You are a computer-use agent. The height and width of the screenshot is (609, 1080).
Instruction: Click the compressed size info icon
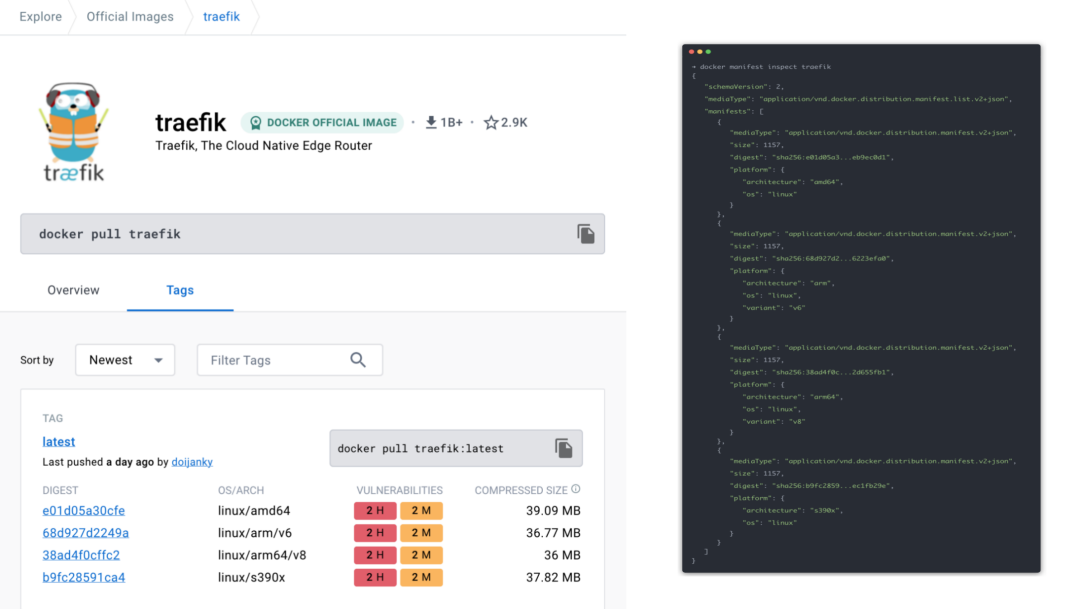(576, 490)
